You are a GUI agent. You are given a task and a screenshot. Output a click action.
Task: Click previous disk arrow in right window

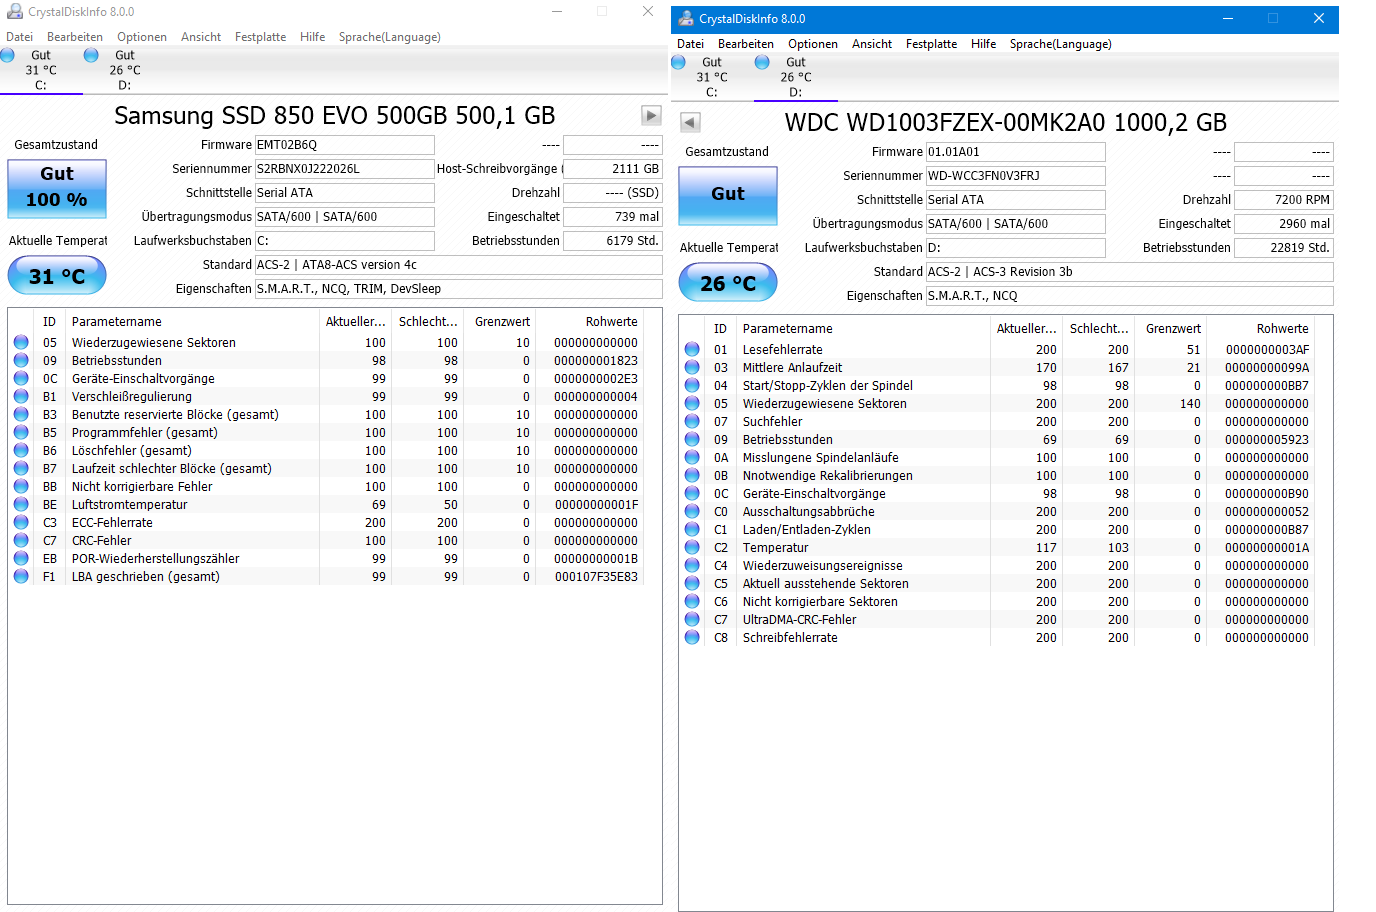click(690, 122)
